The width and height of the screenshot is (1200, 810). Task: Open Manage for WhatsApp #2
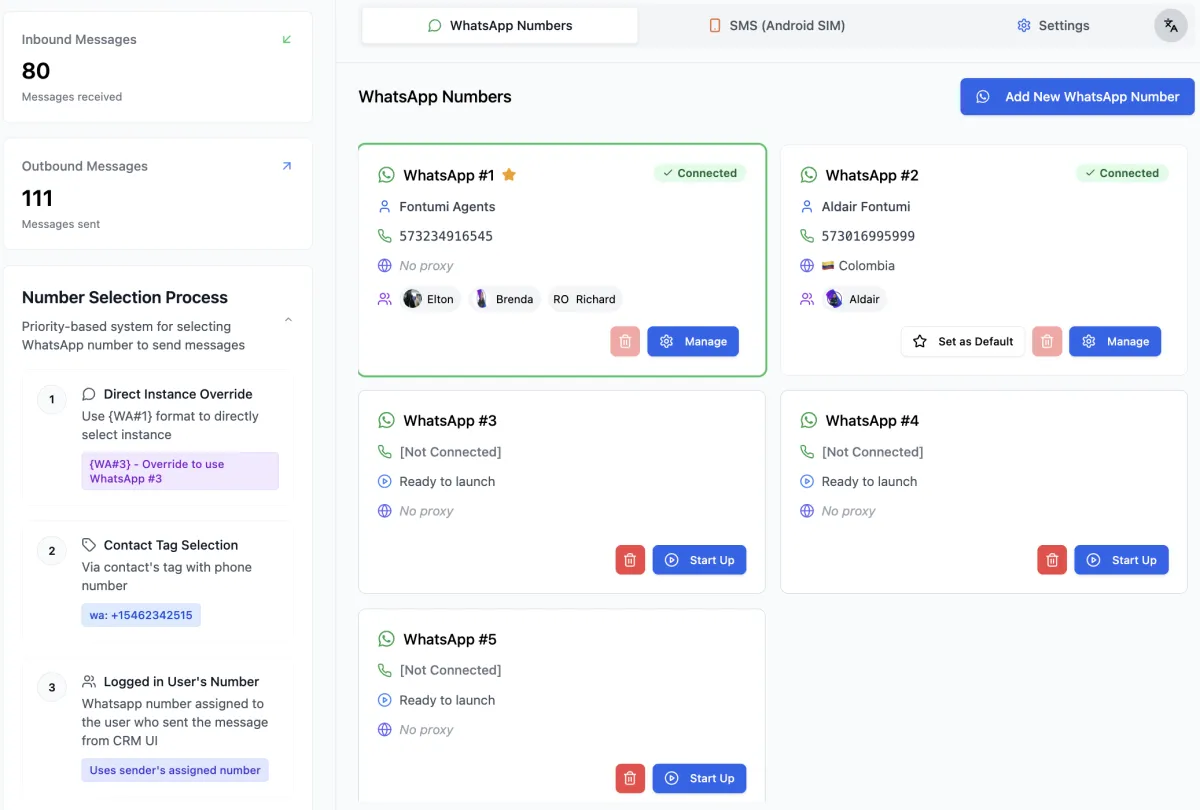(1115, 341)
